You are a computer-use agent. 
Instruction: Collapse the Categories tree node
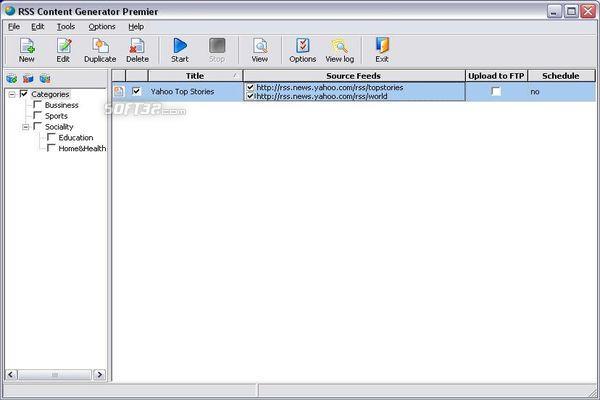pyautogui.click(x=12, y=94)
